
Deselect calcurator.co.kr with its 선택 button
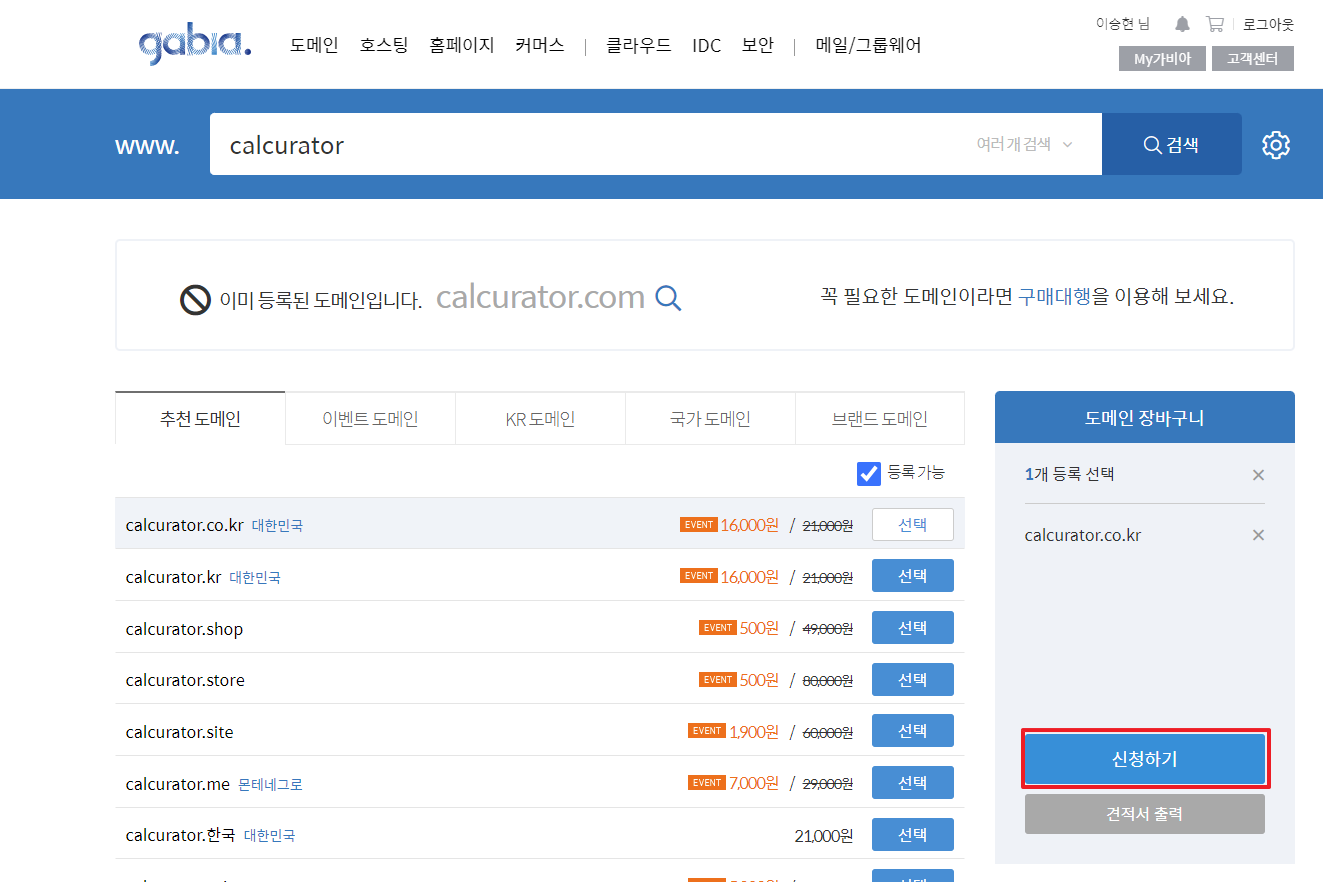point(912,524)
